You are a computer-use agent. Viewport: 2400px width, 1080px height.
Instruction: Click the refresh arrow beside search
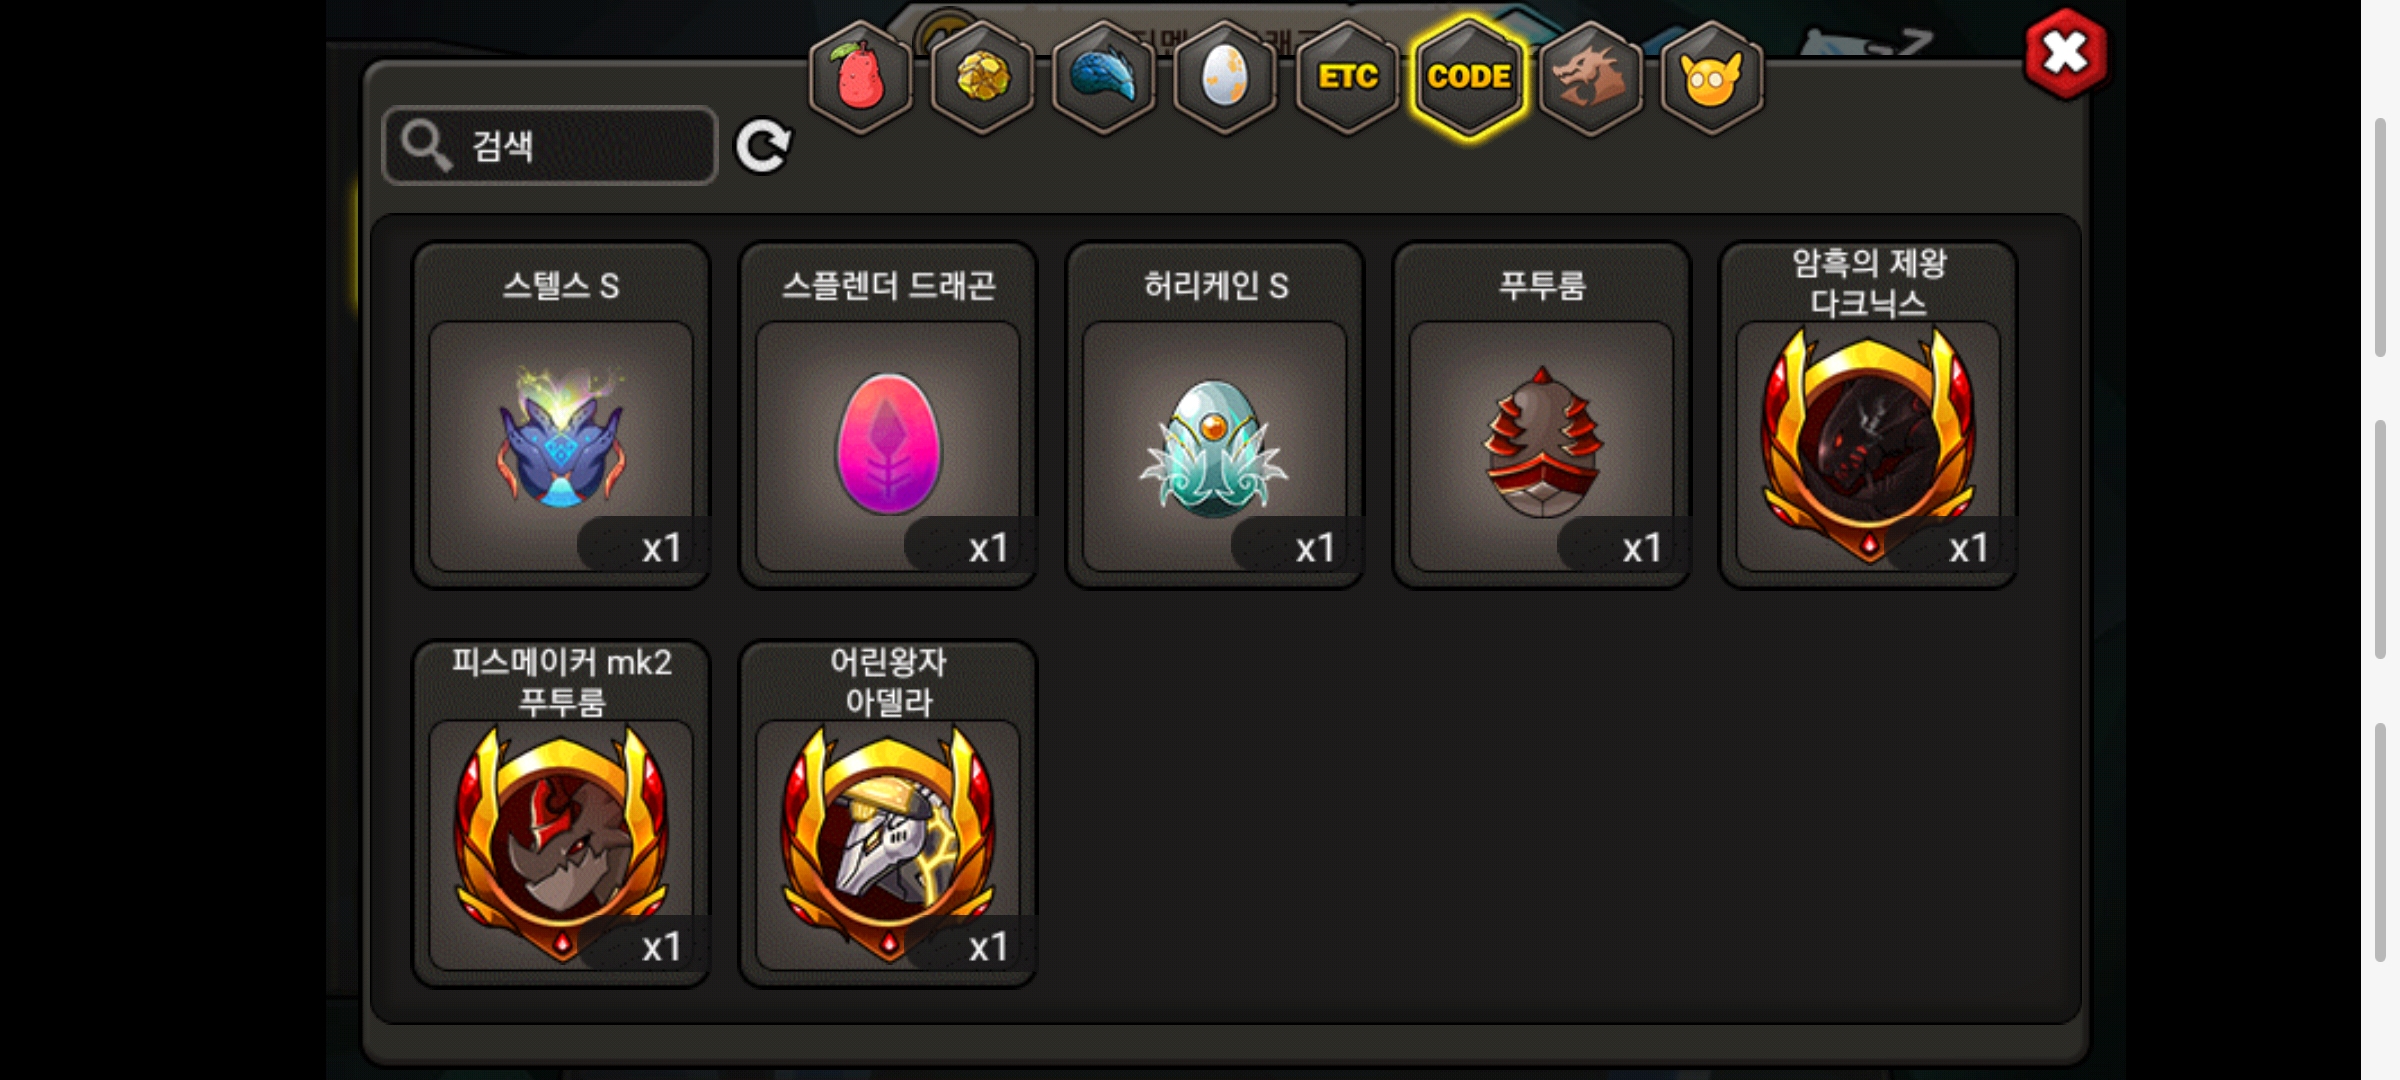[763, 146]
